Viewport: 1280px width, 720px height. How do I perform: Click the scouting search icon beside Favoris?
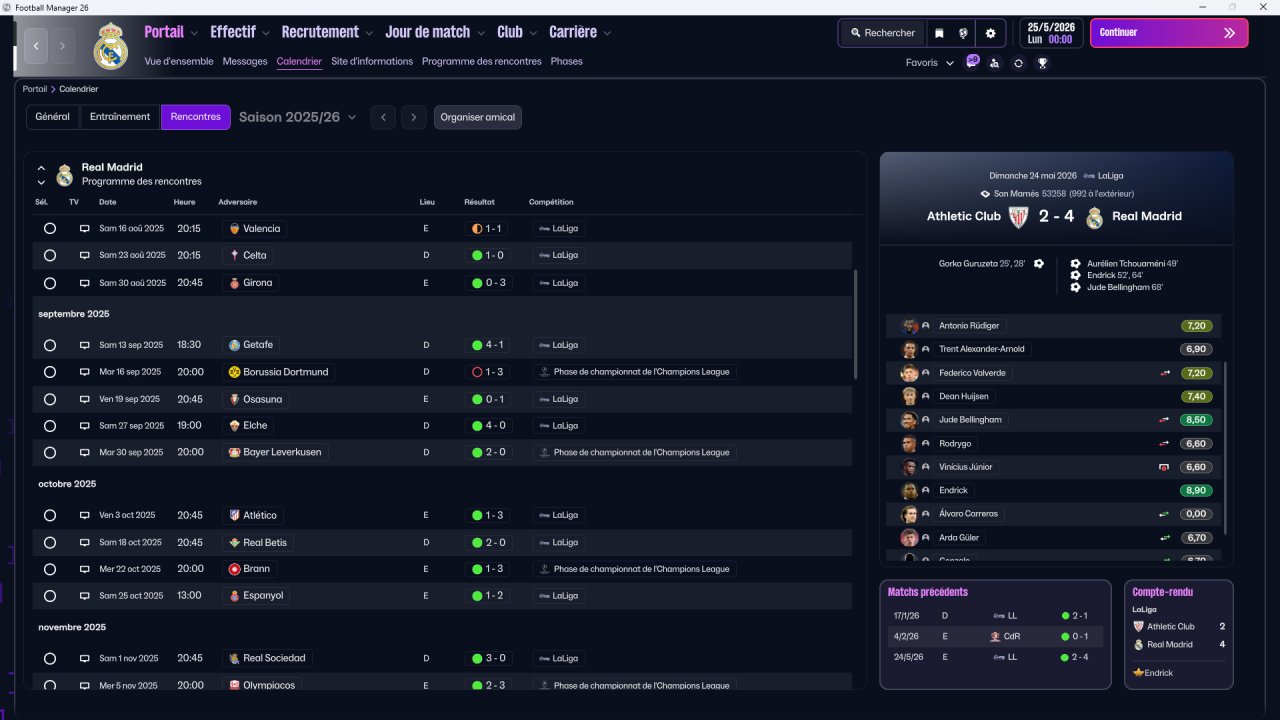point(994,63)
